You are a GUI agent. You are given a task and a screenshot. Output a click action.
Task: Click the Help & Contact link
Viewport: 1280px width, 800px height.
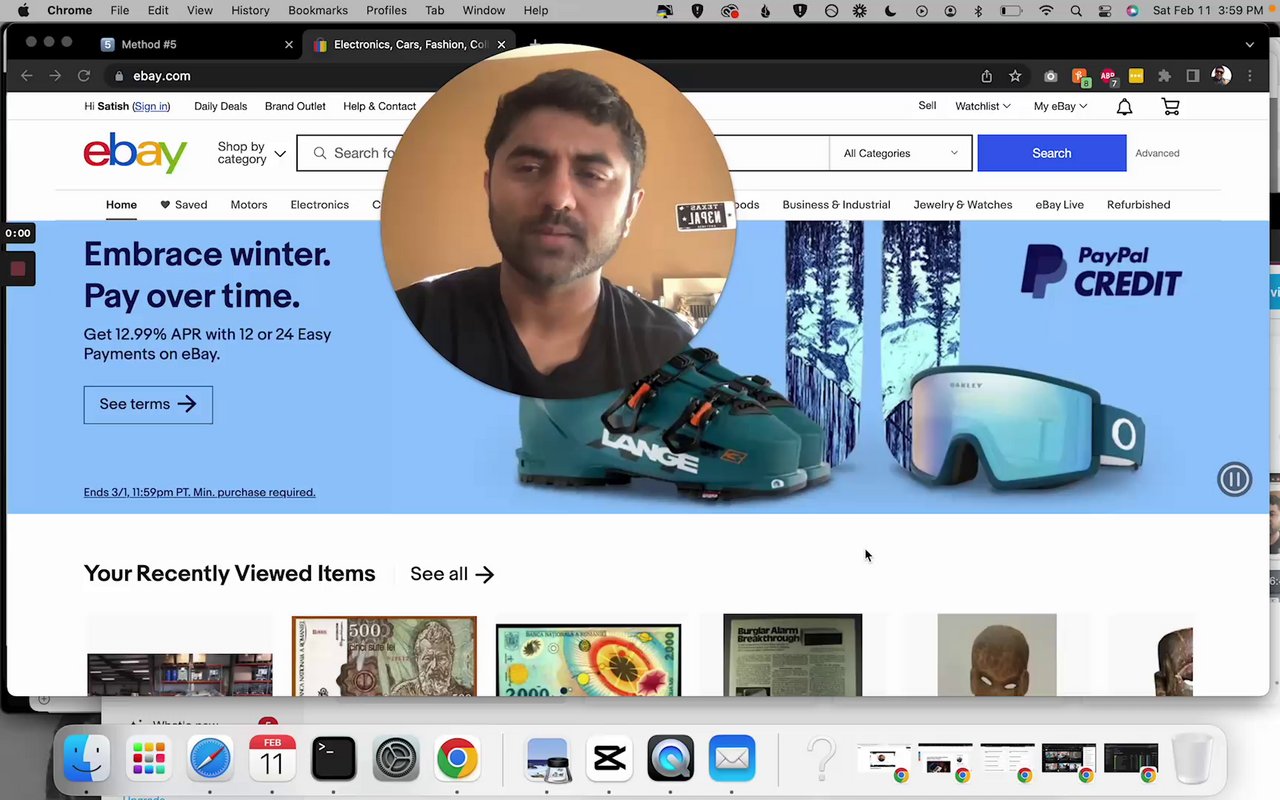[x=379, y=106]
